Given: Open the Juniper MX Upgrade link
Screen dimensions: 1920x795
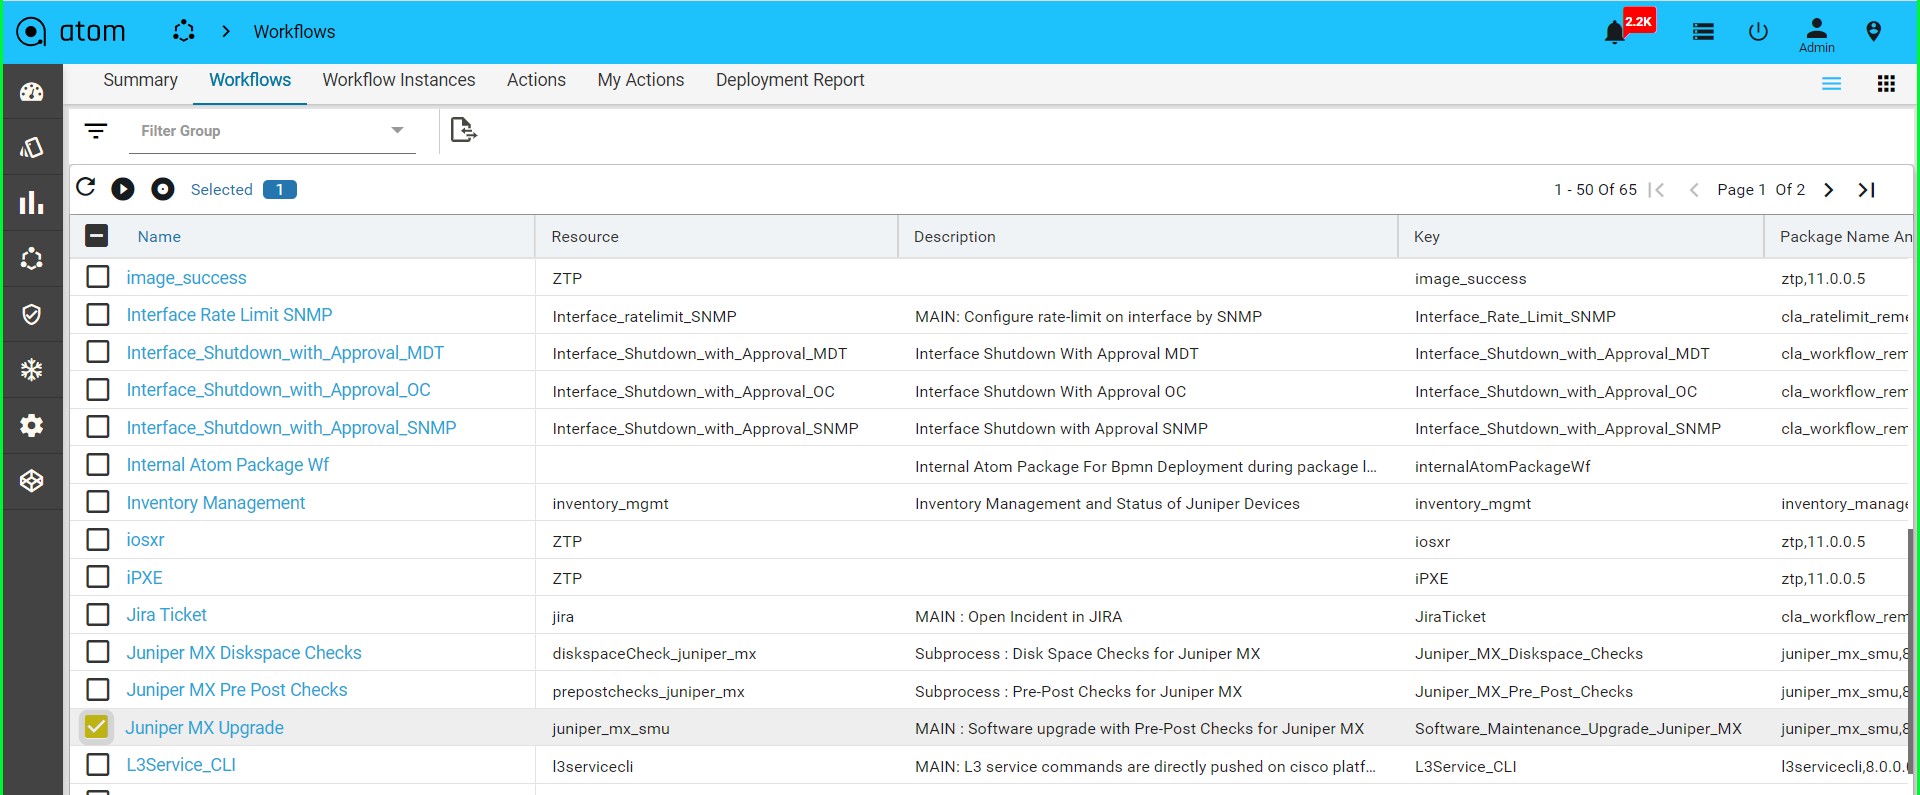Looking at the screenshot, I should pos(204,728).
